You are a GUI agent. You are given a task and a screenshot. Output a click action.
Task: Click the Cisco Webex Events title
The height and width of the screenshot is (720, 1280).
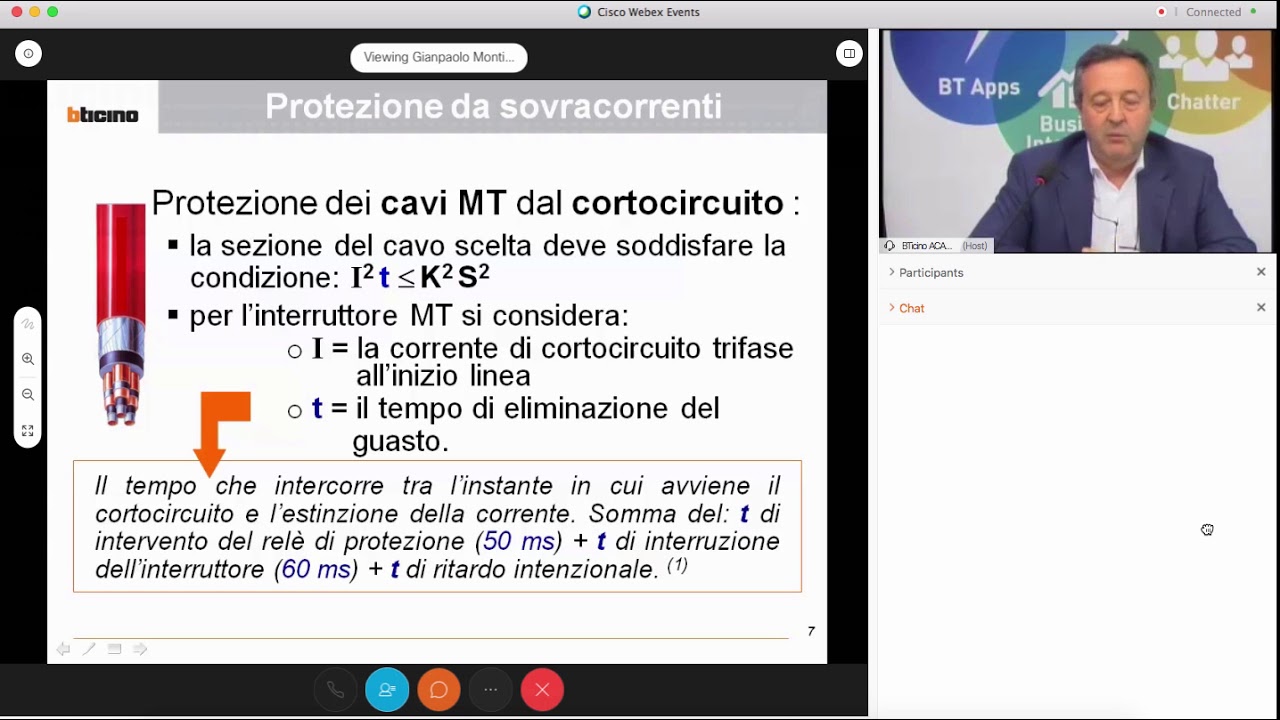click(x=648, y=12)
